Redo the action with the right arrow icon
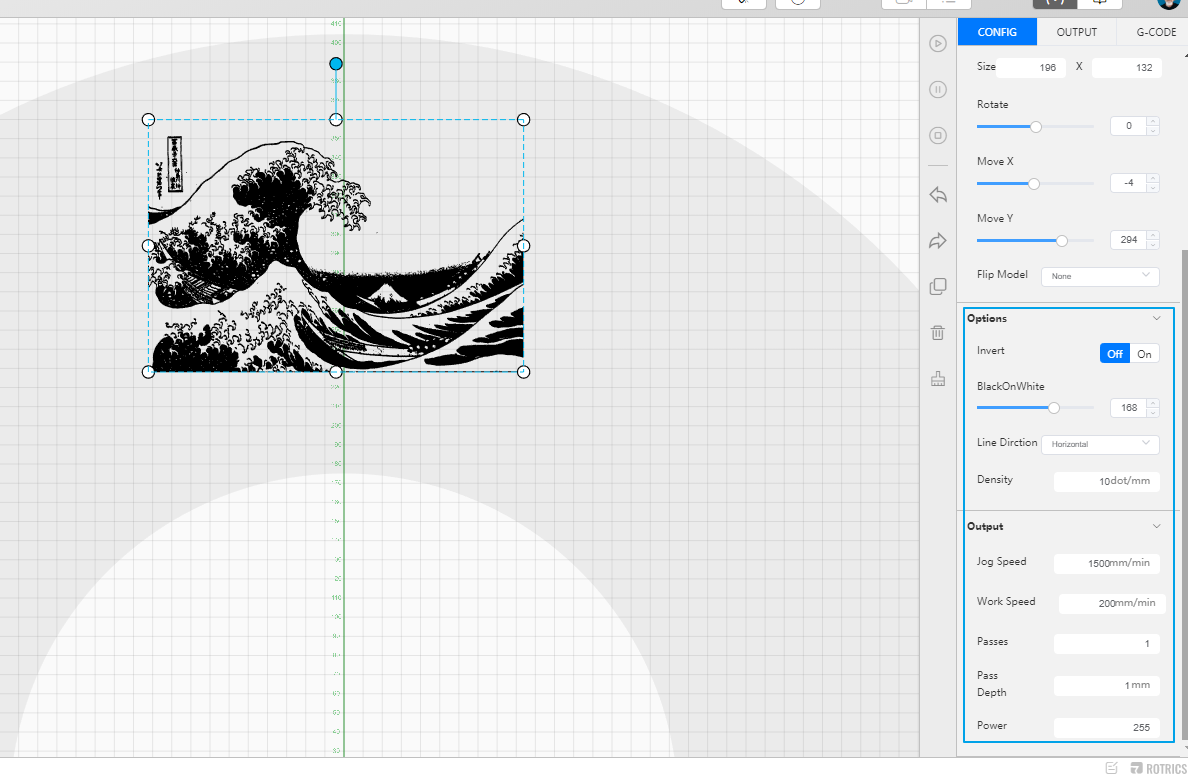The height and width of the screenshot is (776, 1188). click(938, 241)
